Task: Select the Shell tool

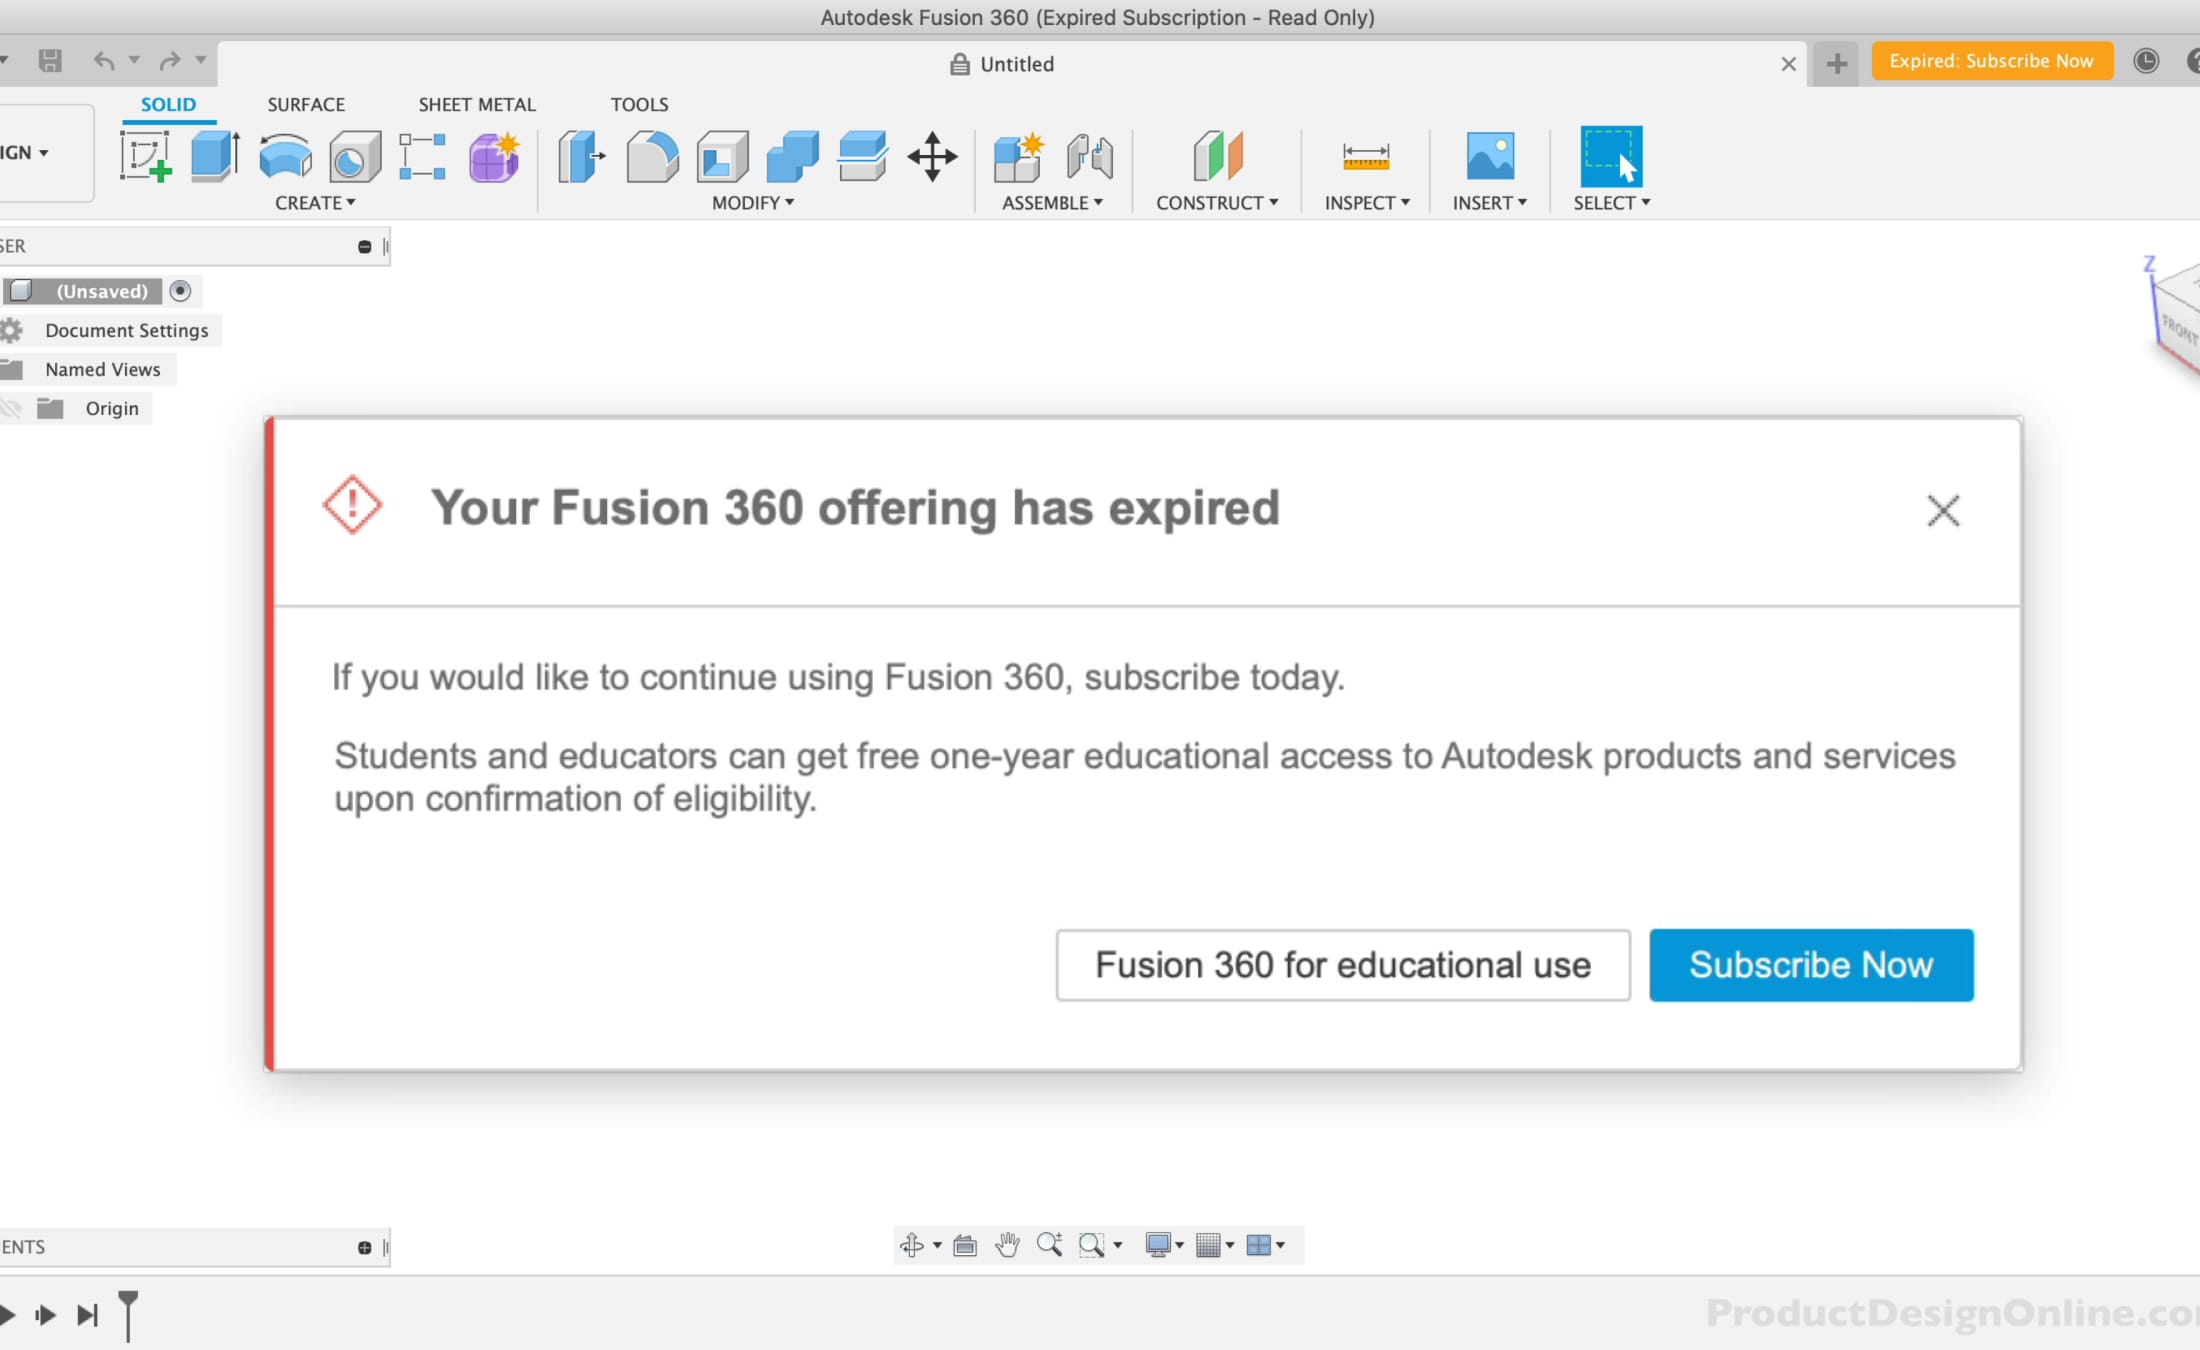Action: [722, 157]
